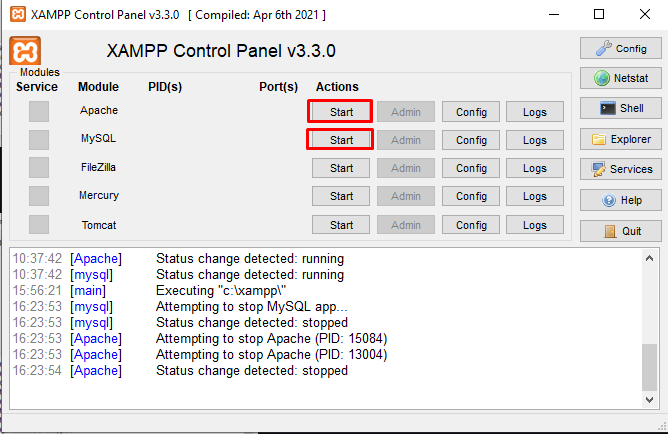Click the 'Module' column header
Image resolution: width=668 pixels, height=434 pixels.
(98, 86)
